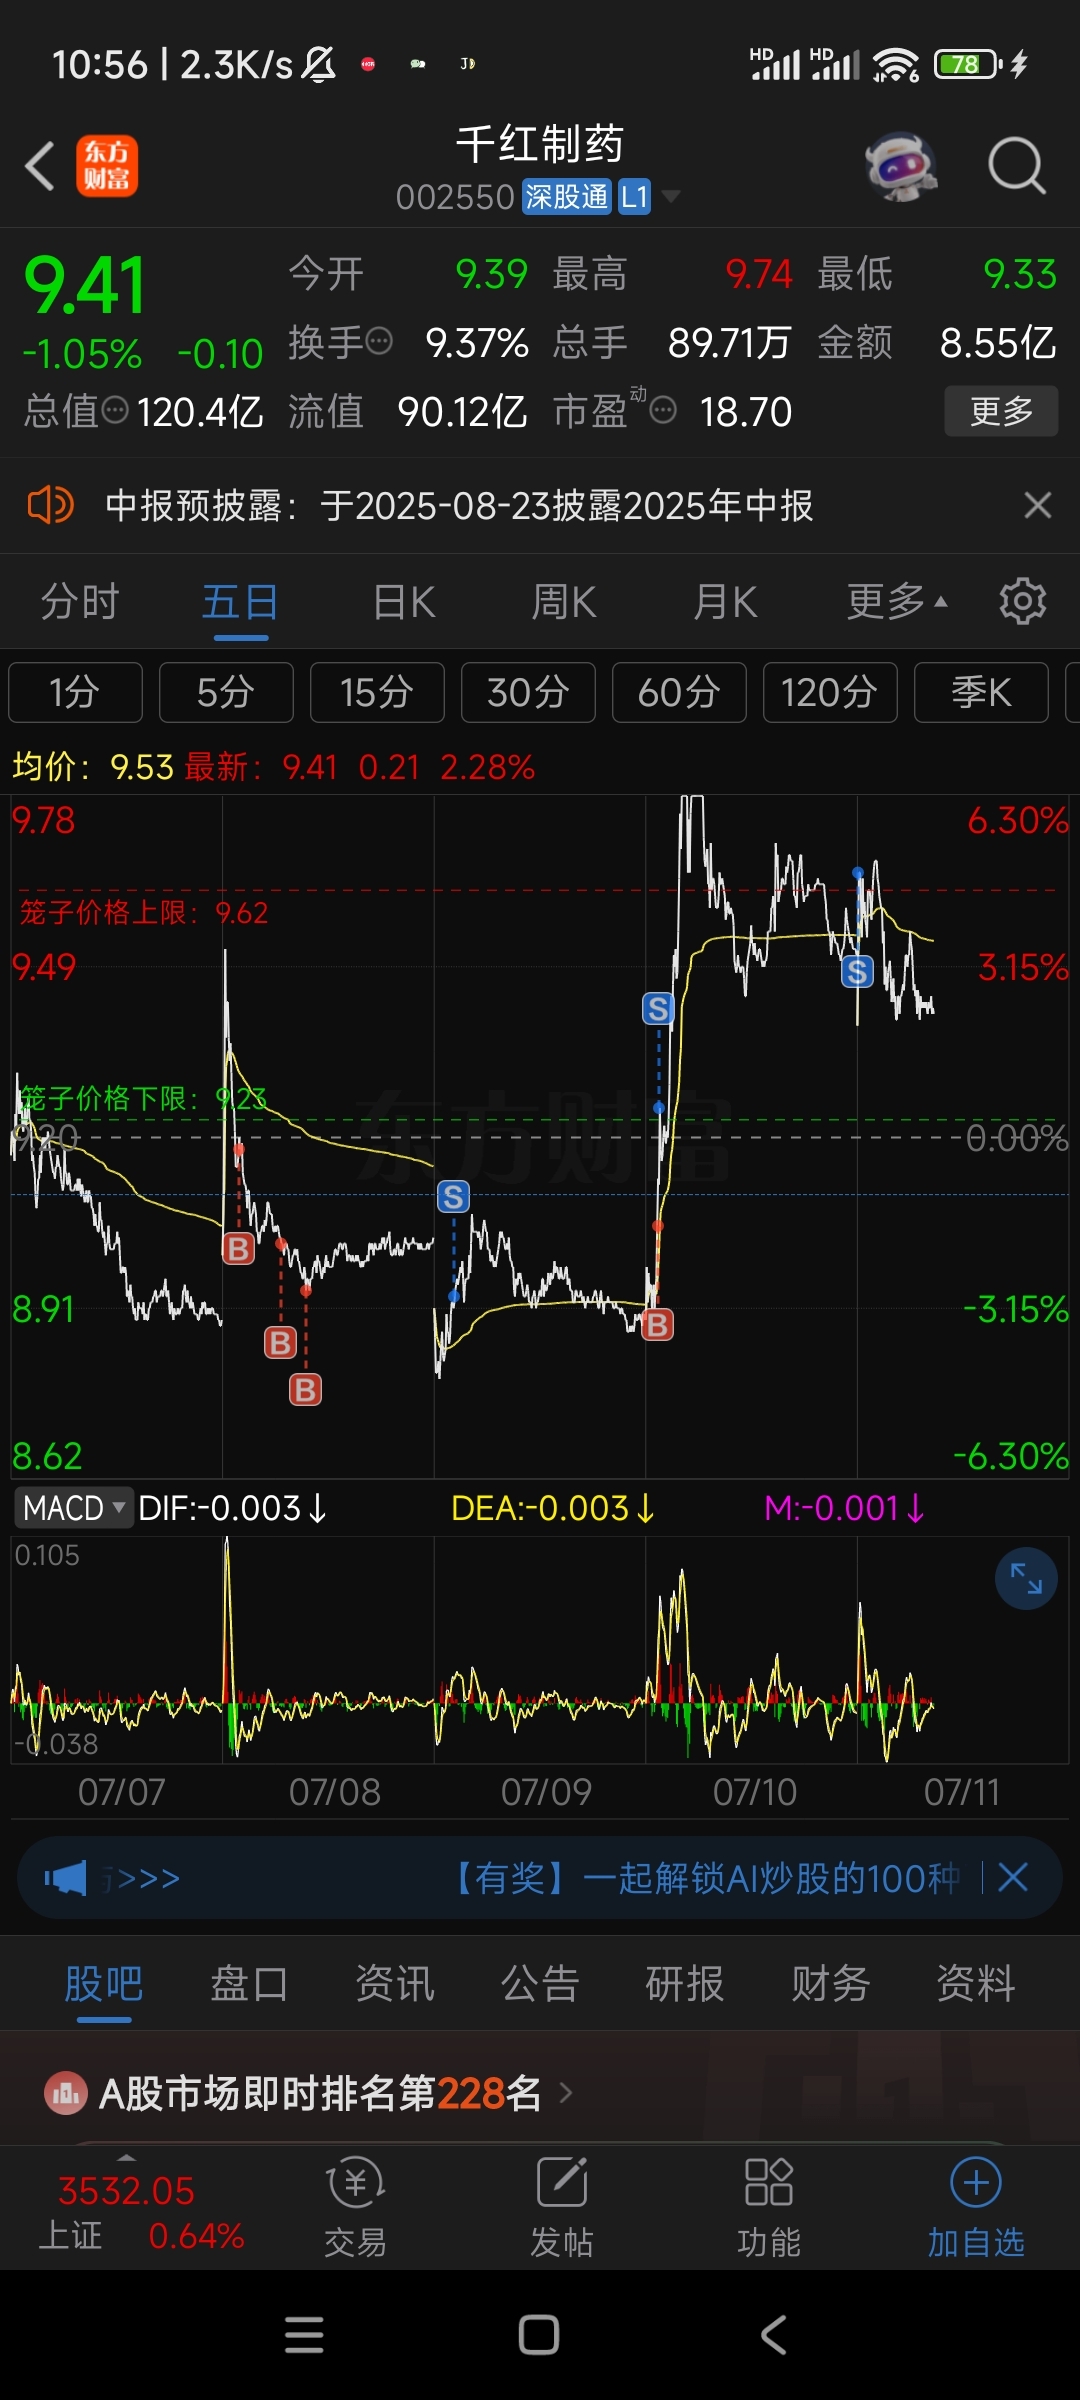Select the 30分 interval button

[x=528, y=692]
